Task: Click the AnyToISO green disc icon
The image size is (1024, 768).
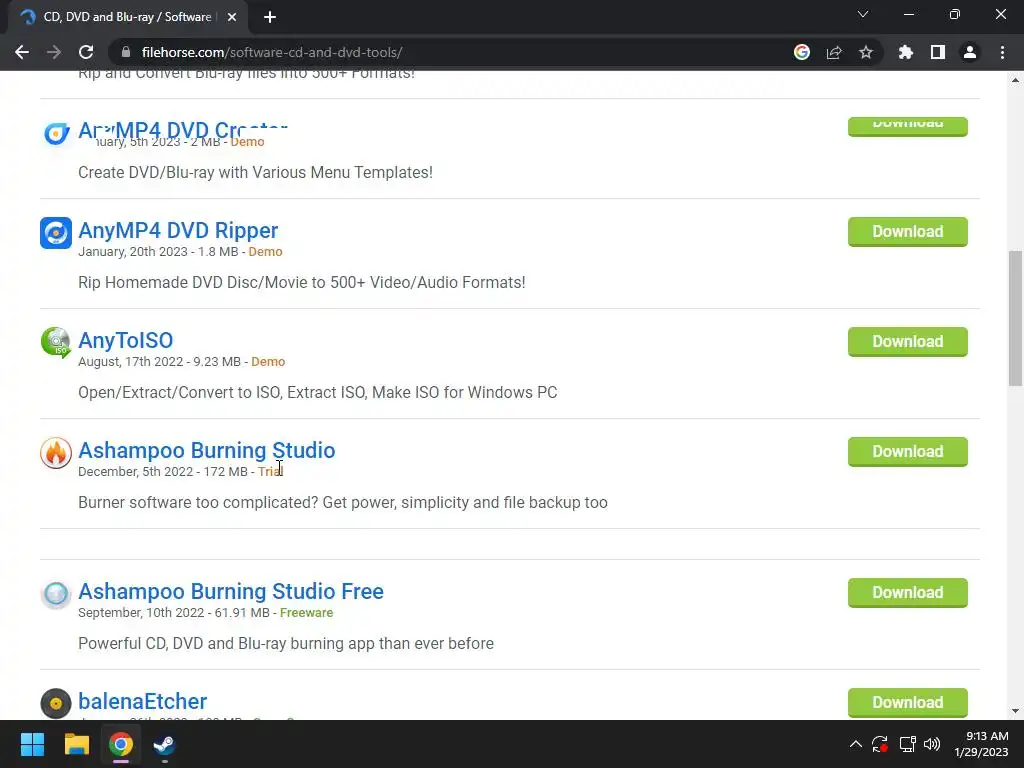Action: pos(56,343)
